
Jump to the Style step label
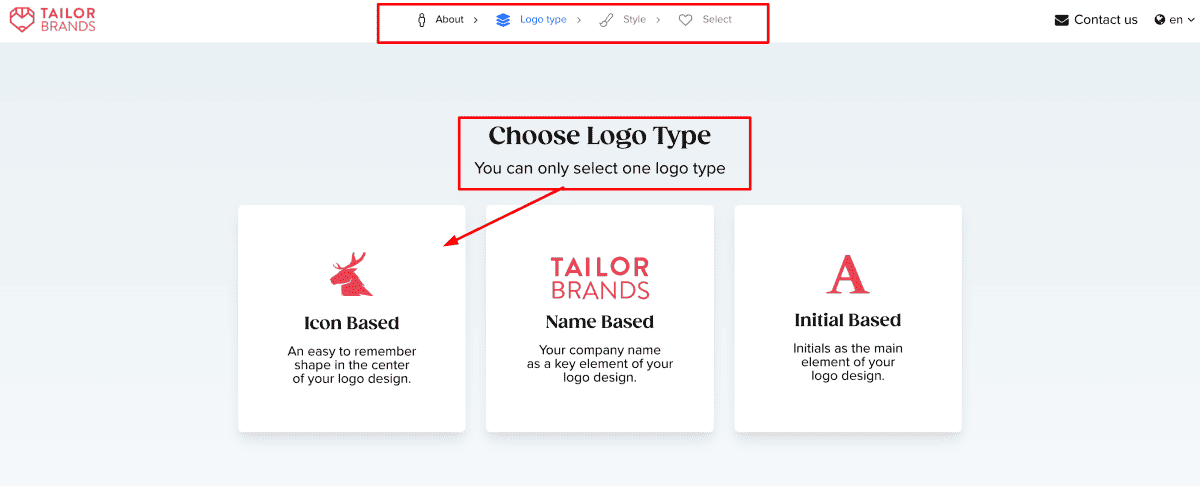tap(634, 20)
